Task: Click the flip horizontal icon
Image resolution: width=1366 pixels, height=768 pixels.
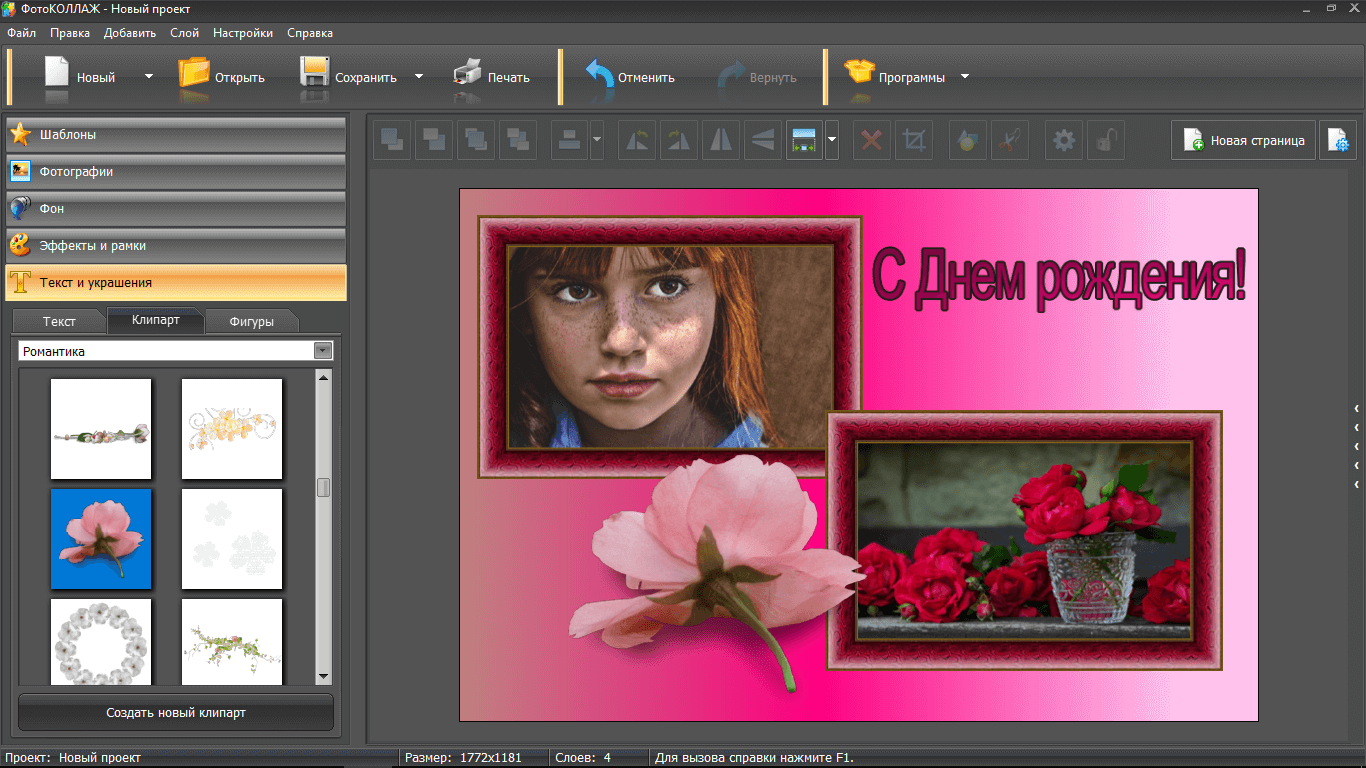Action: click(720, 141)
